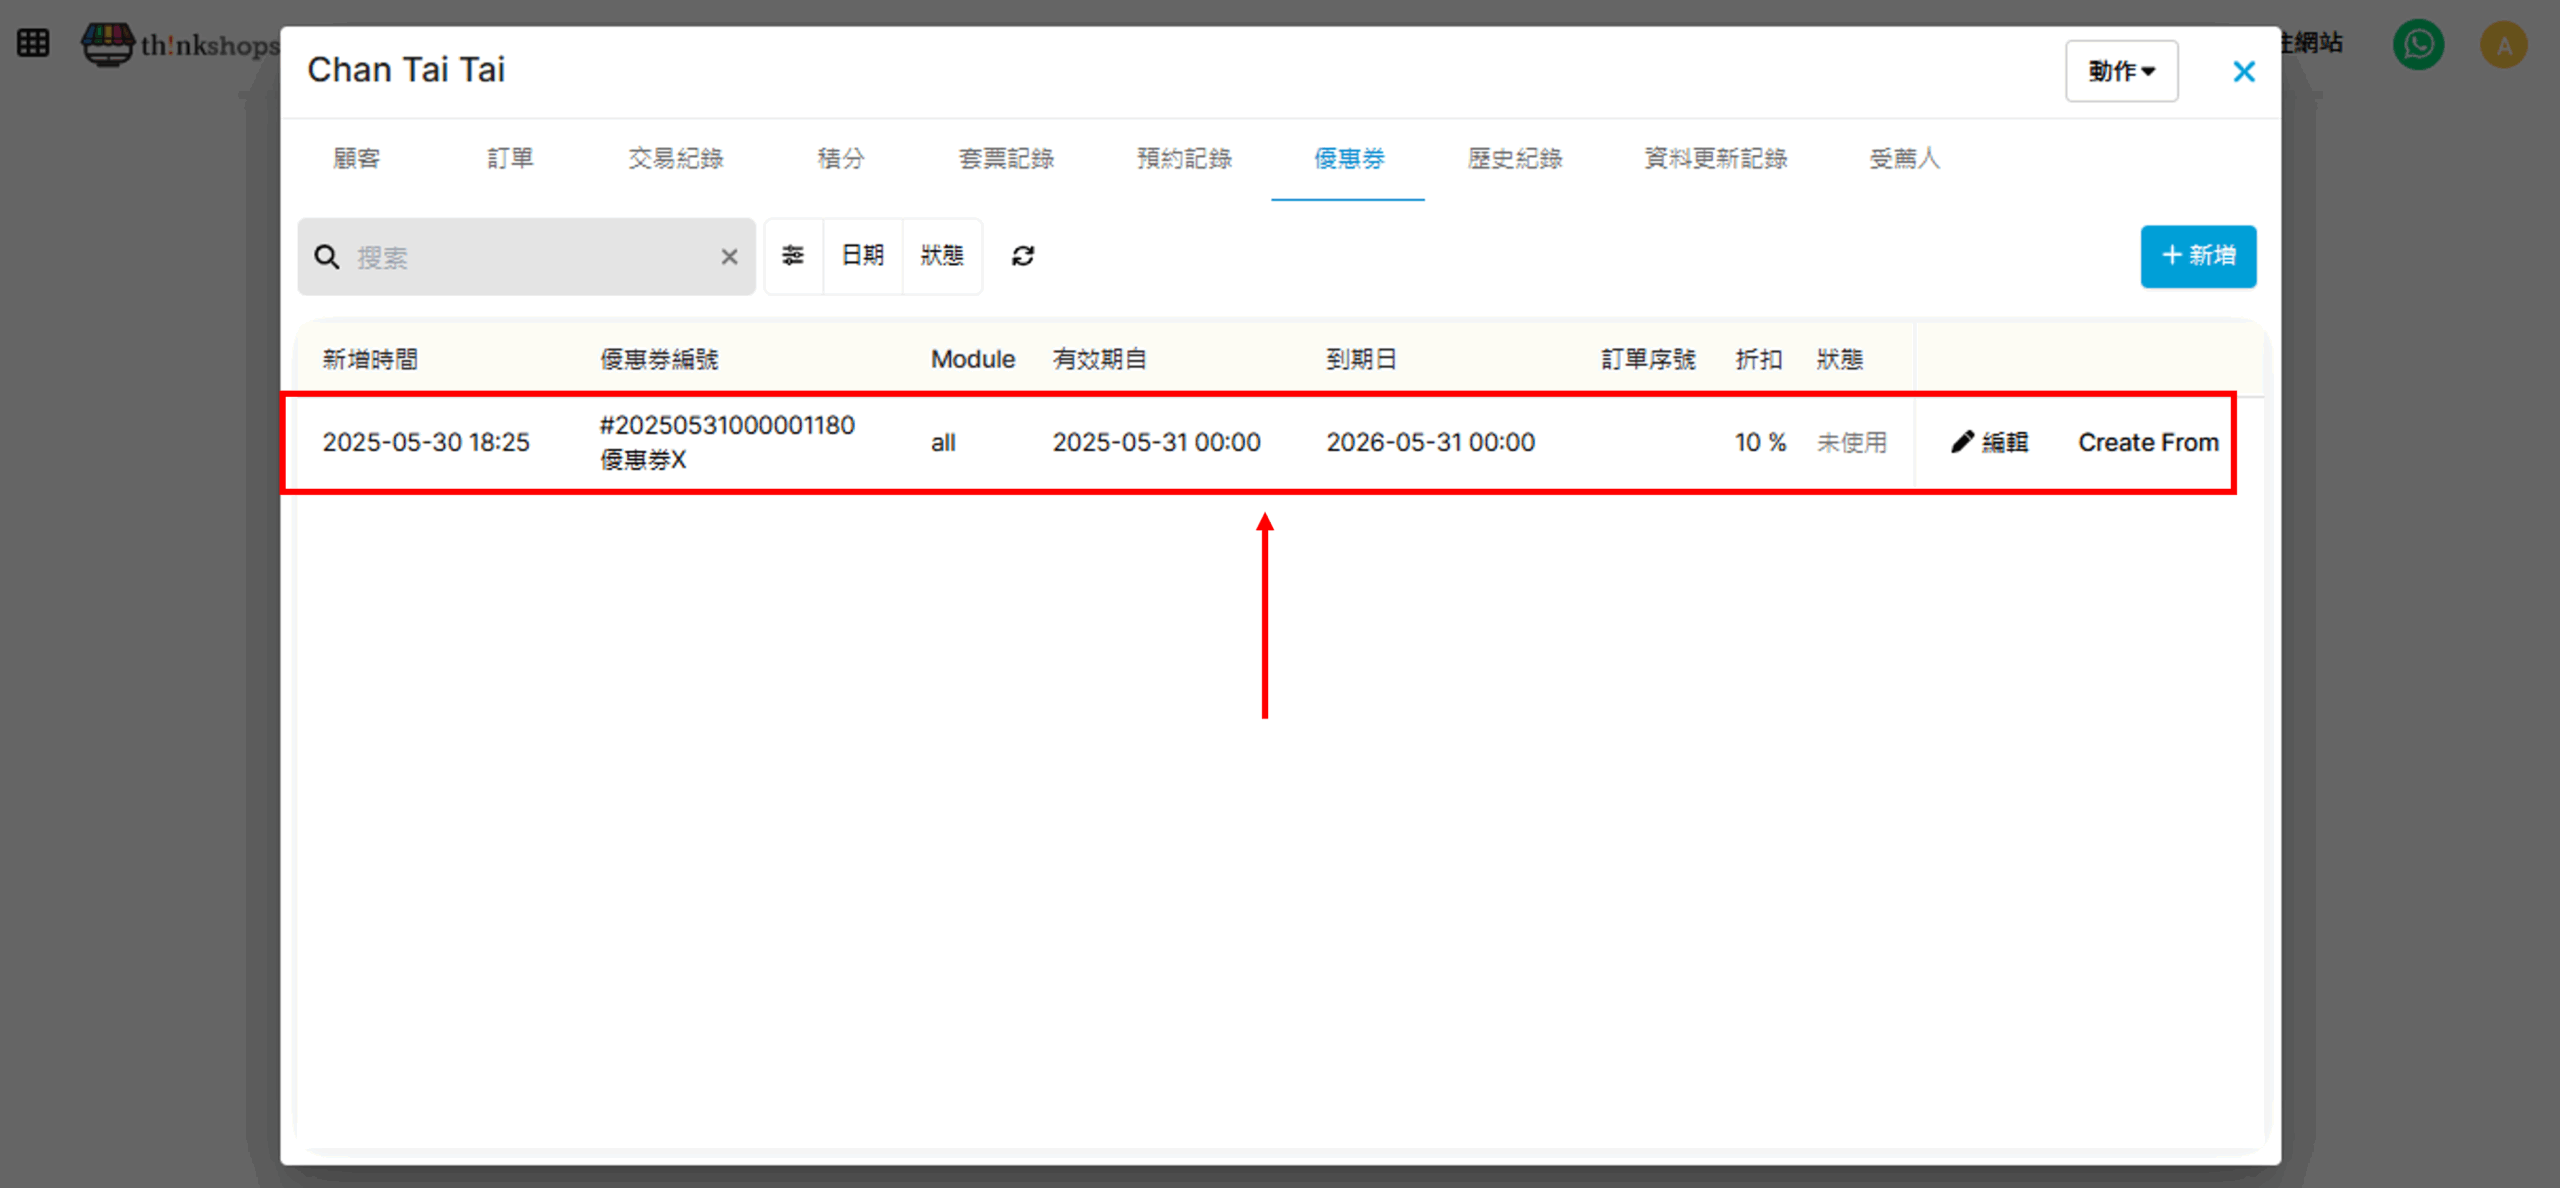Focus the 搜索 search input field
The height and width of the screenshot is (1188, 2560).
[530, 257]
